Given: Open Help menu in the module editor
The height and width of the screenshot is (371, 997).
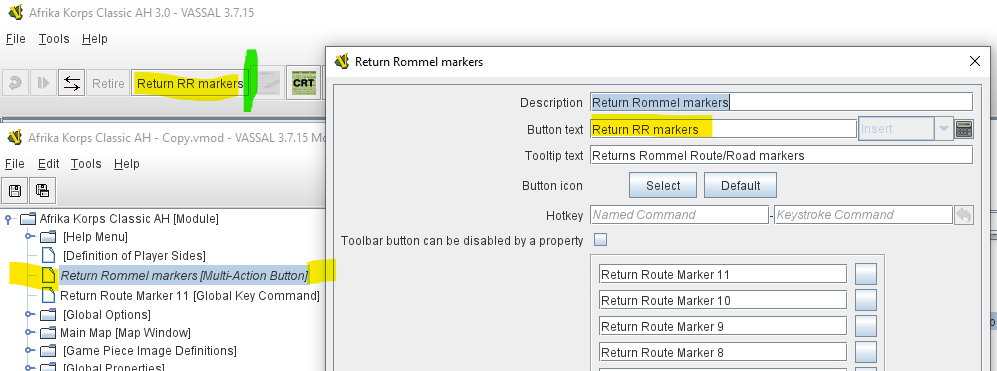Looking at the screenshot, I should pyautogui.click(x=127, y=164).
